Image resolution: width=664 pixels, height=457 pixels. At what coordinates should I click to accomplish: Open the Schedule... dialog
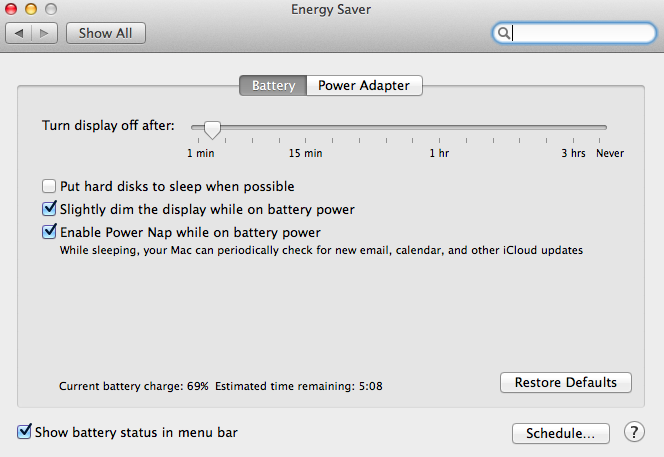coord(560,434)
